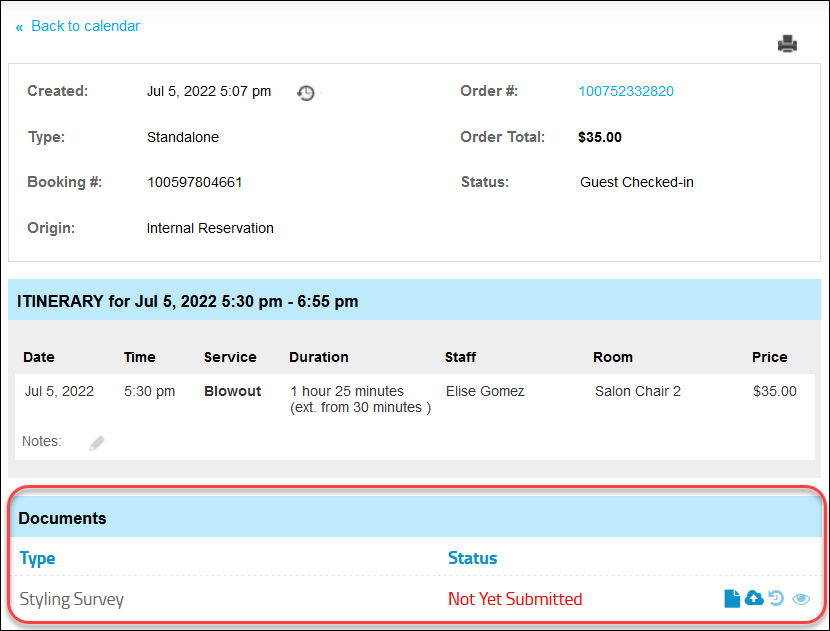Image resolution: width=830 pixels, height=631 pixels.
Task: Click the 'Blowout' service name
Action: point(232,391)
